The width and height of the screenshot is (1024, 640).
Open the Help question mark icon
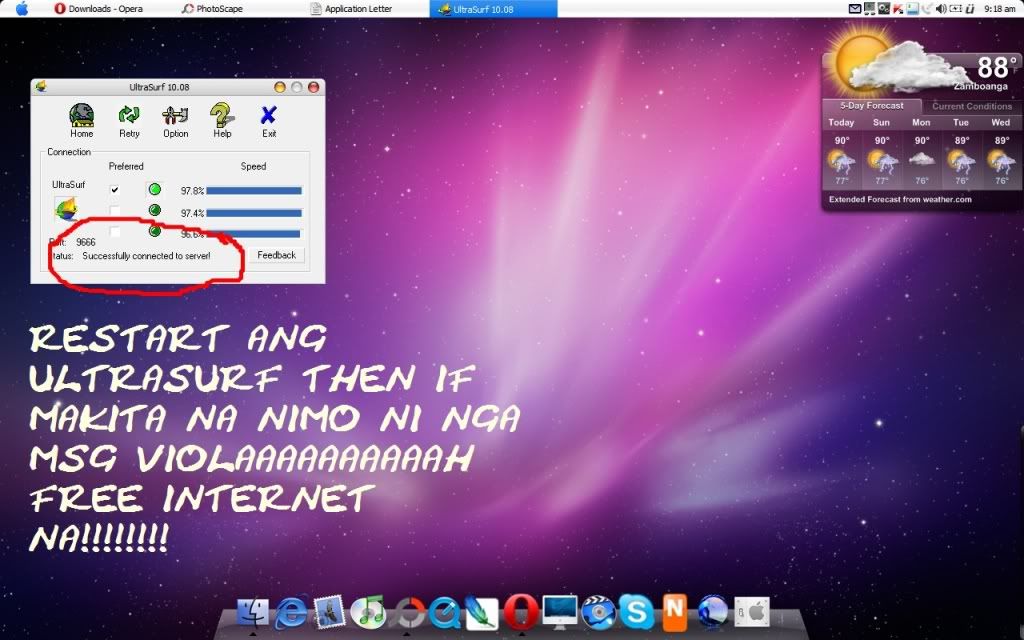click(x=222, y=115)
